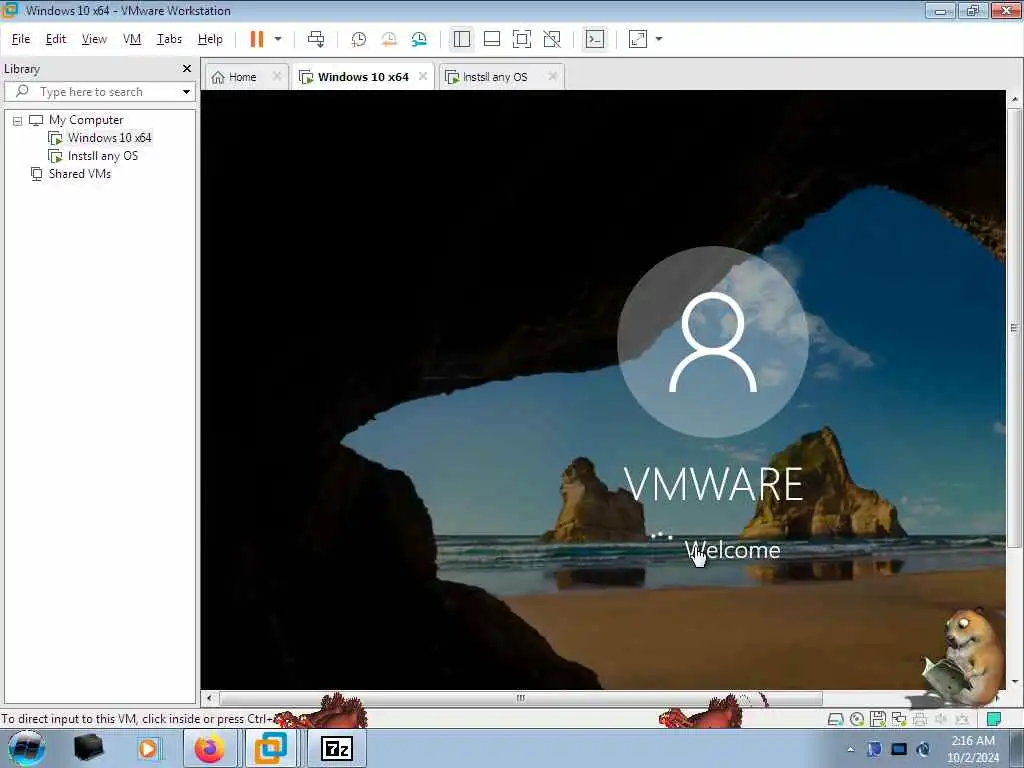Send Ctrl+Alt+Del to the virtual machine

316,39
